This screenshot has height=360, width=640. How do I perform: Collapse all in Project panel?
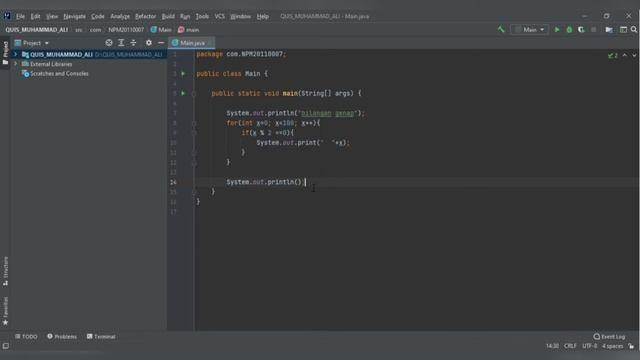133,42
